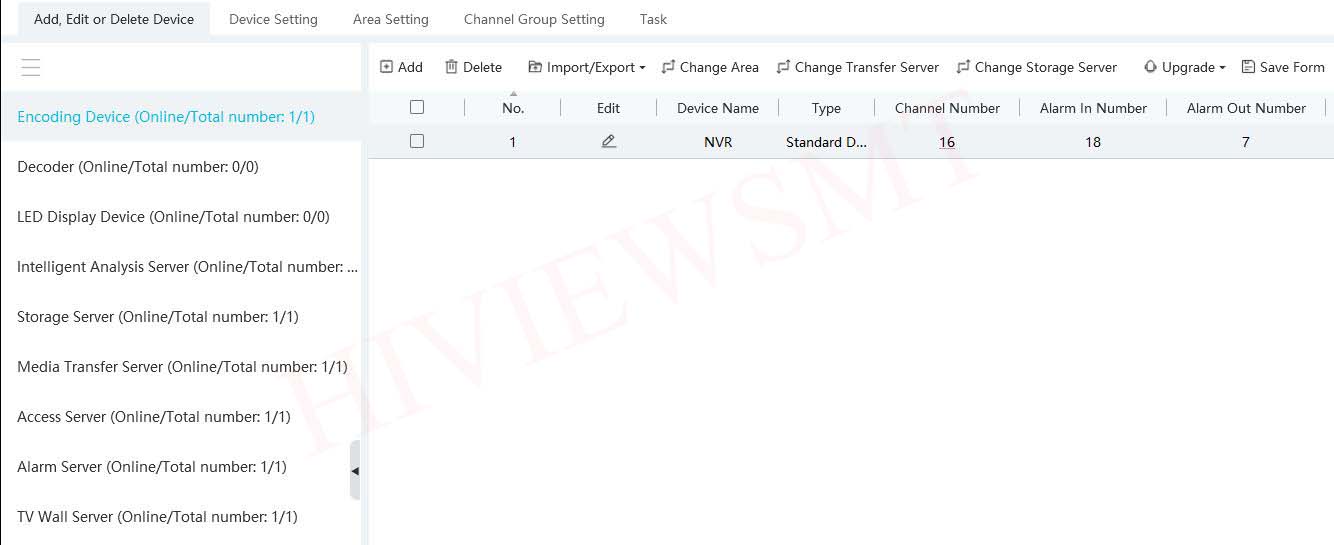
Task: Collapse the left sidebar with arrow handle
Action: (x=355, y=470)
